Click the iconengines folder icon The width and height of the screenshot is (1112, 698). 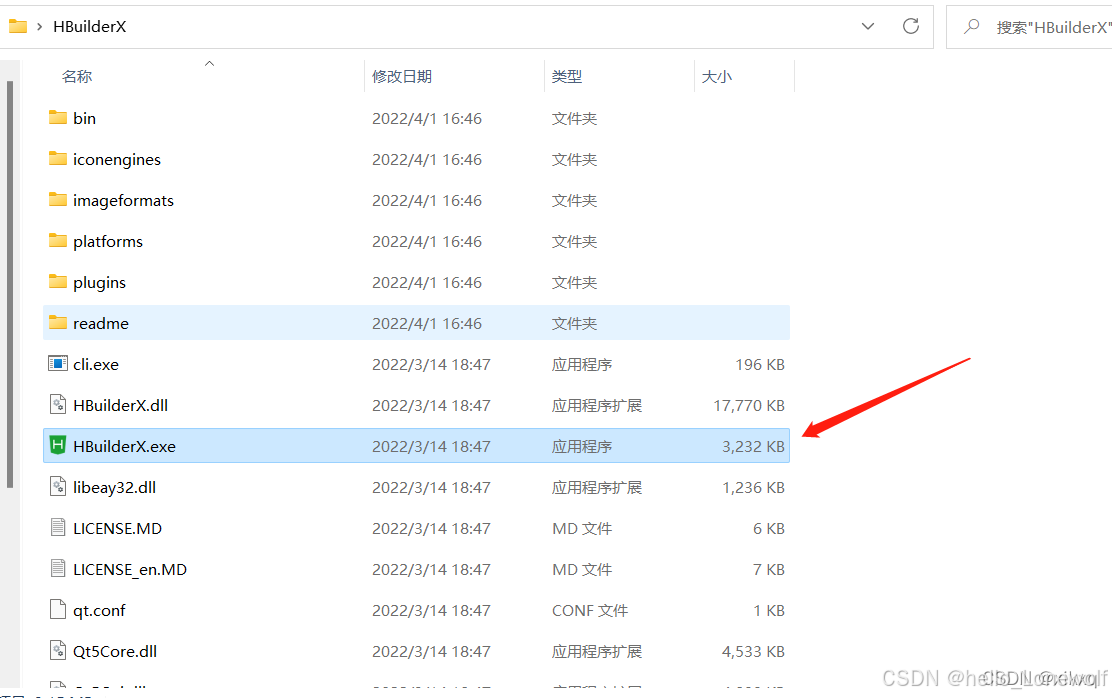(57, 159)
